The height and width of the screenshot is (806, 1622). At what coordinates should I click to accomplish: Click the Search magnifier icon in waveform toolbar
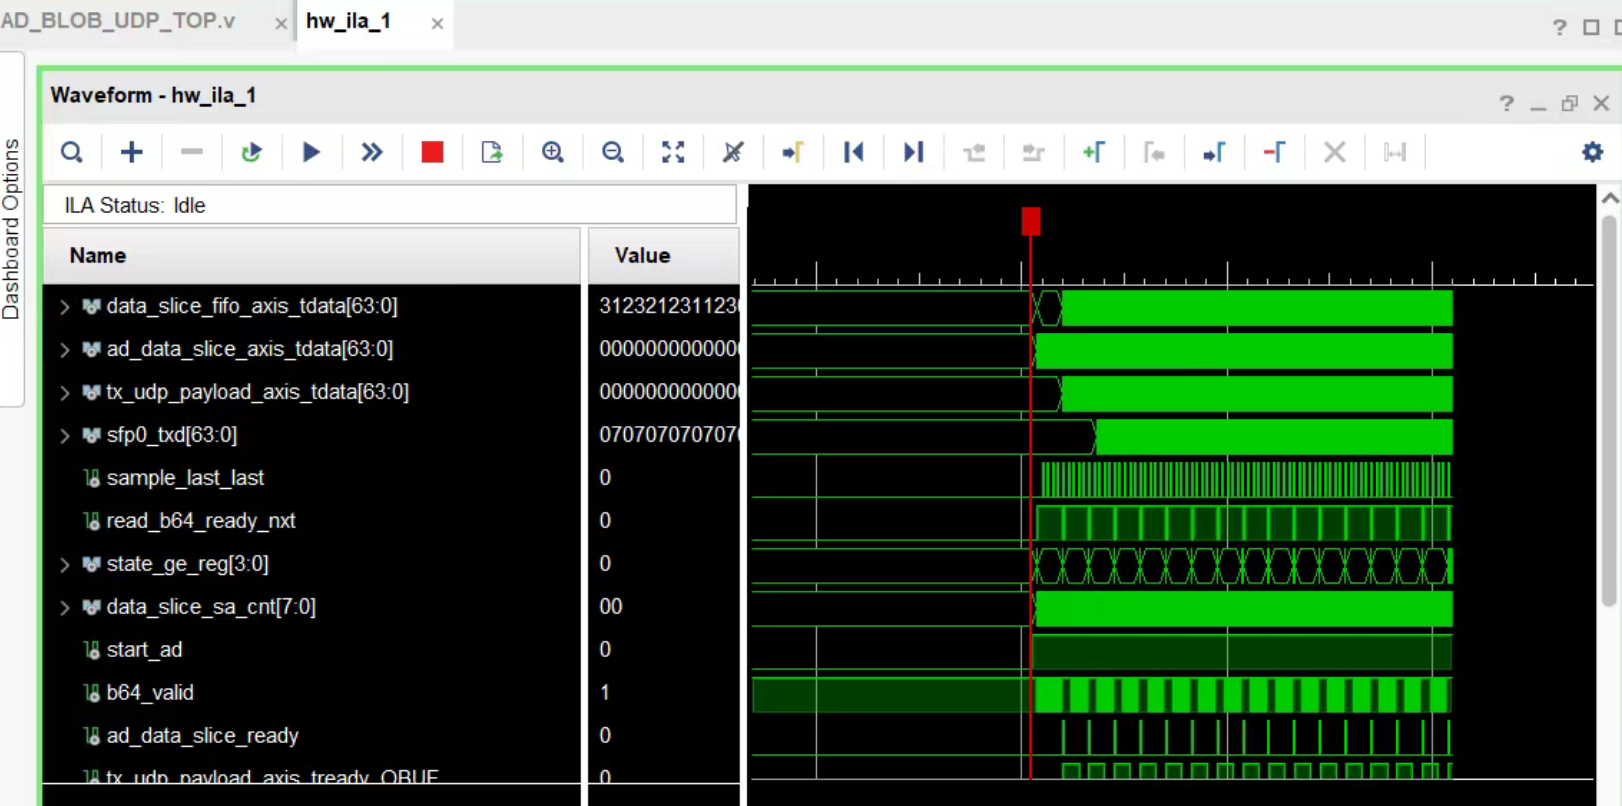click(72, 152)
